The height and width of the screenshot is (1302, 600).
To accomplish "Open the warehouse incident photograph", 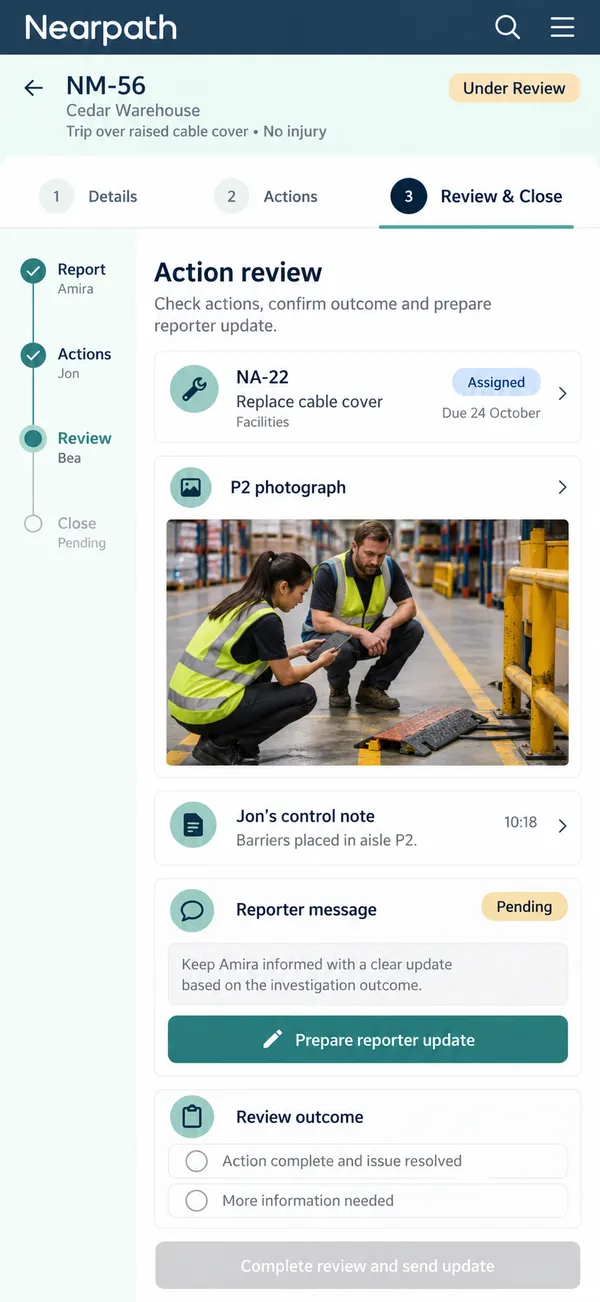I will point(368,642).
